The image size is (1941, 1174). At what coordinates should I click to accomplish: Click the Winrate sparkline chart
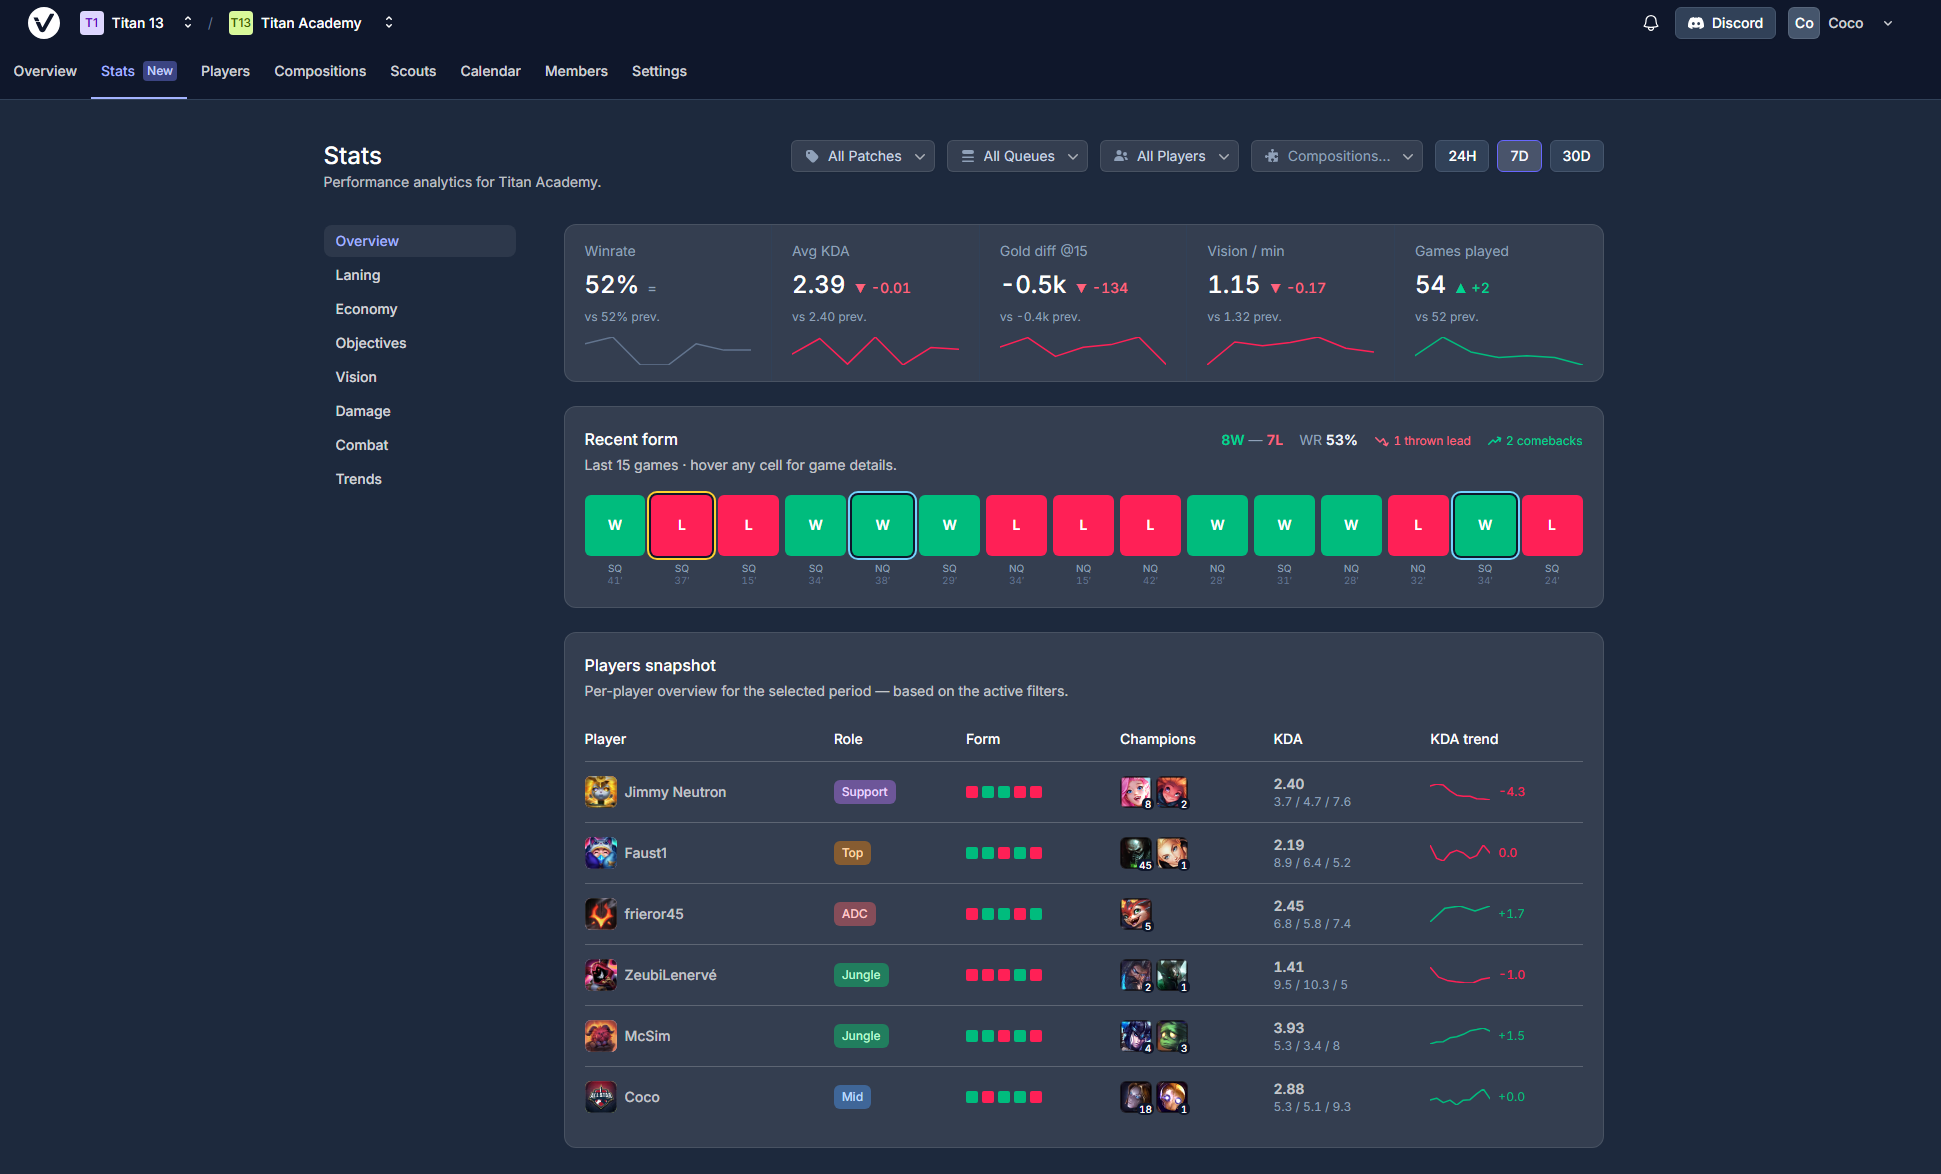(x=668, y=351)
